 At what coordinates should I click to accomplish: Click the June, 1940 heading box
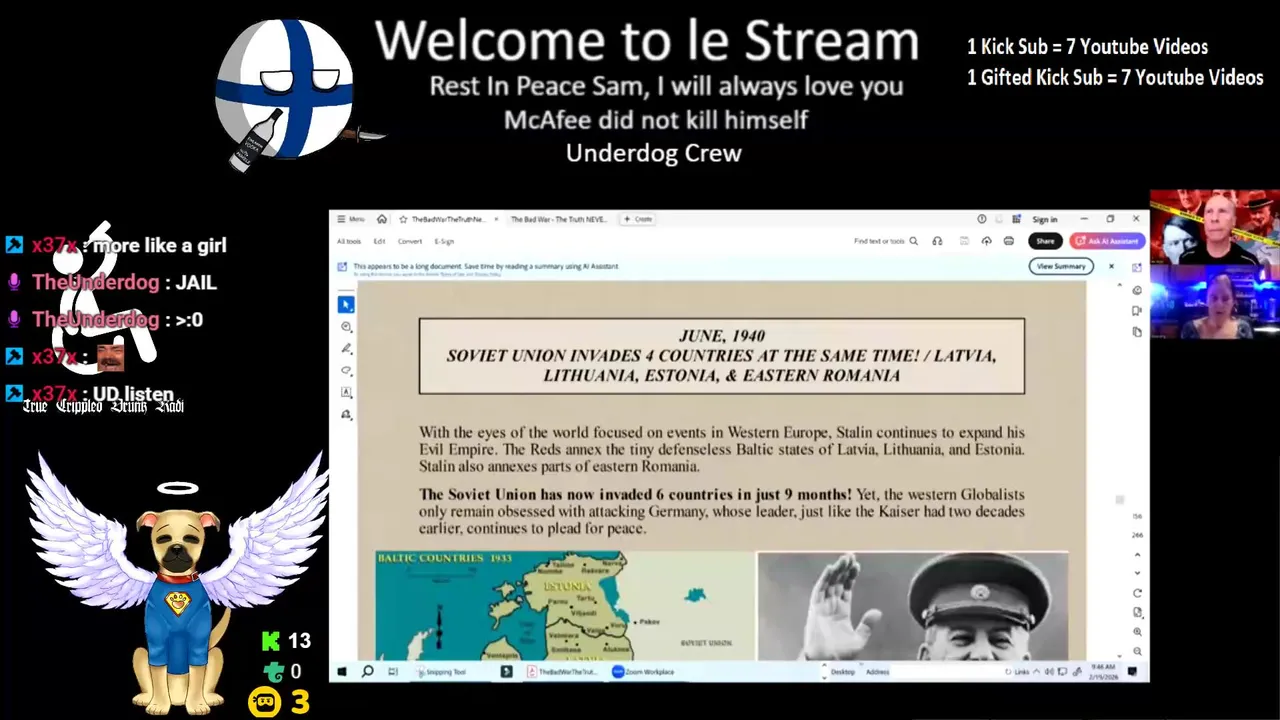[722, 356]
